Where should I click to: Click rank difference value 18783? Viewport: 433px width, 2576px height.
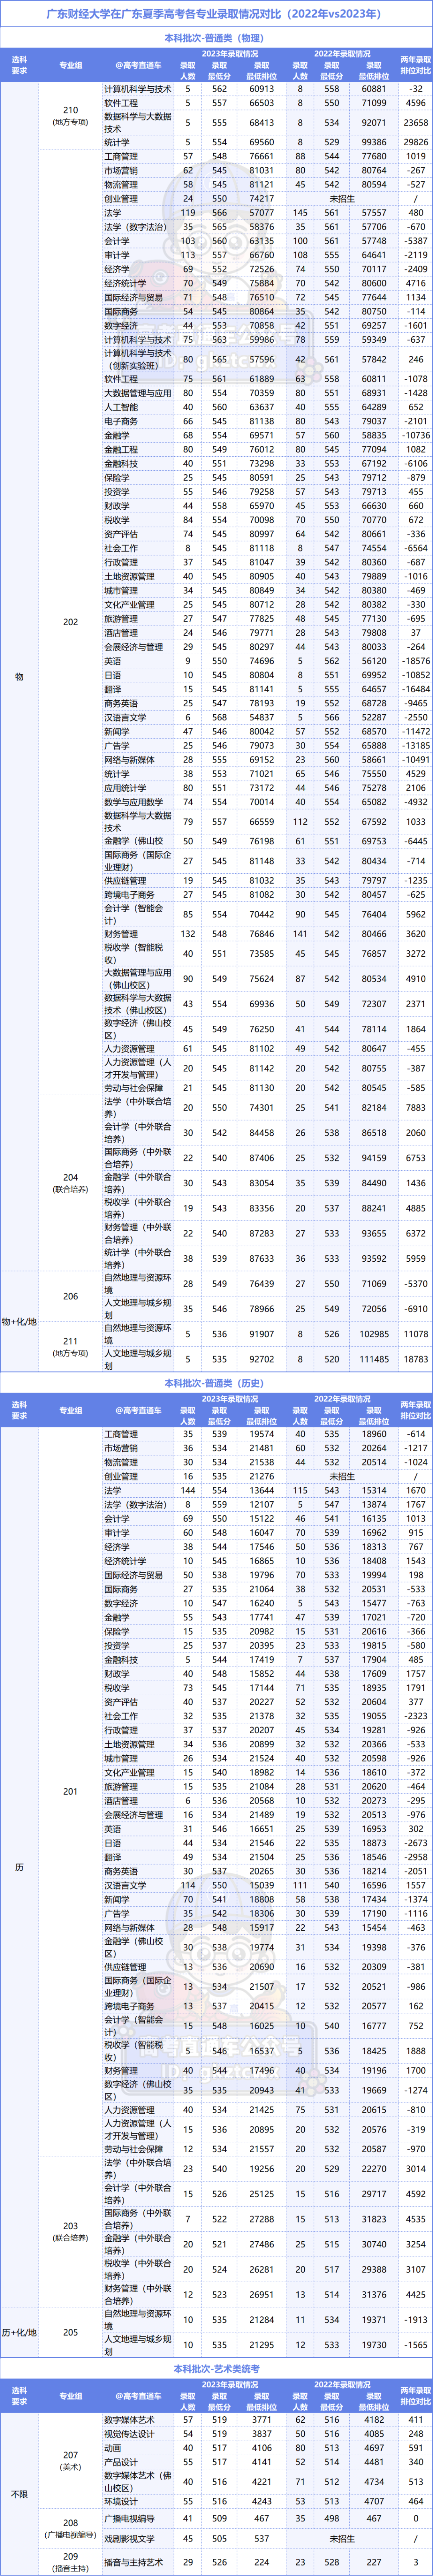[416, 1359]
